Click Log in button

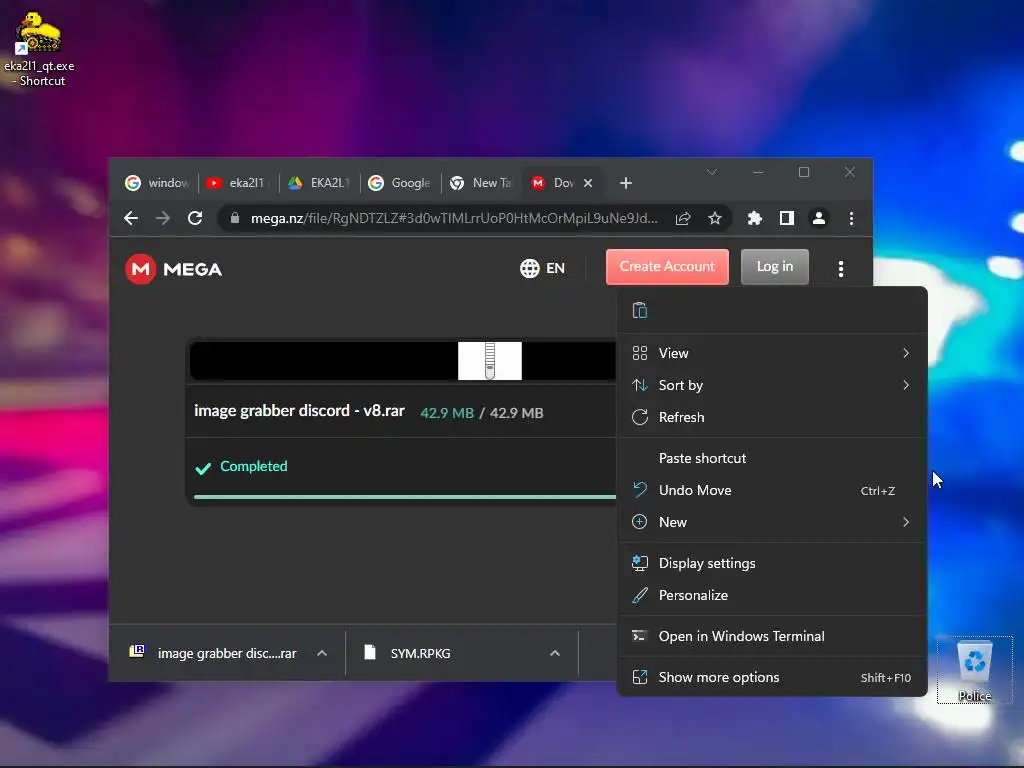point(775,266)
